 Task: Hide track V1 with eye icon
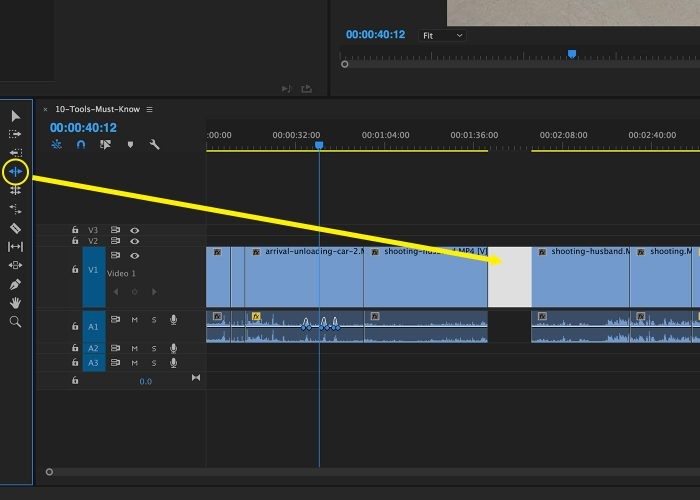pos(134,256)
